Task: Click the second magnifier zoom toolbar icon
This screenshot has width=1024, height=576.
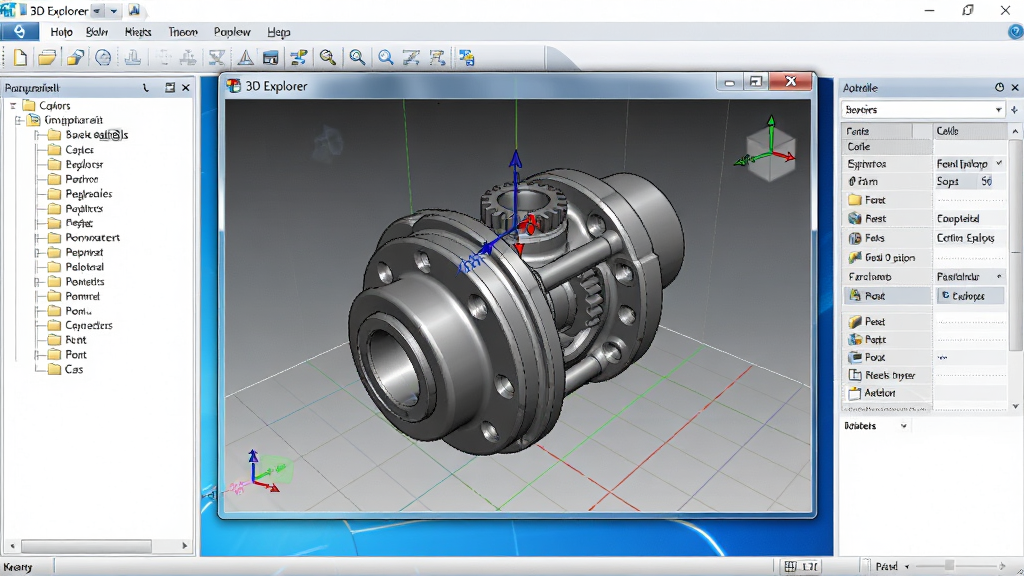Action: (x=357, y=57)
